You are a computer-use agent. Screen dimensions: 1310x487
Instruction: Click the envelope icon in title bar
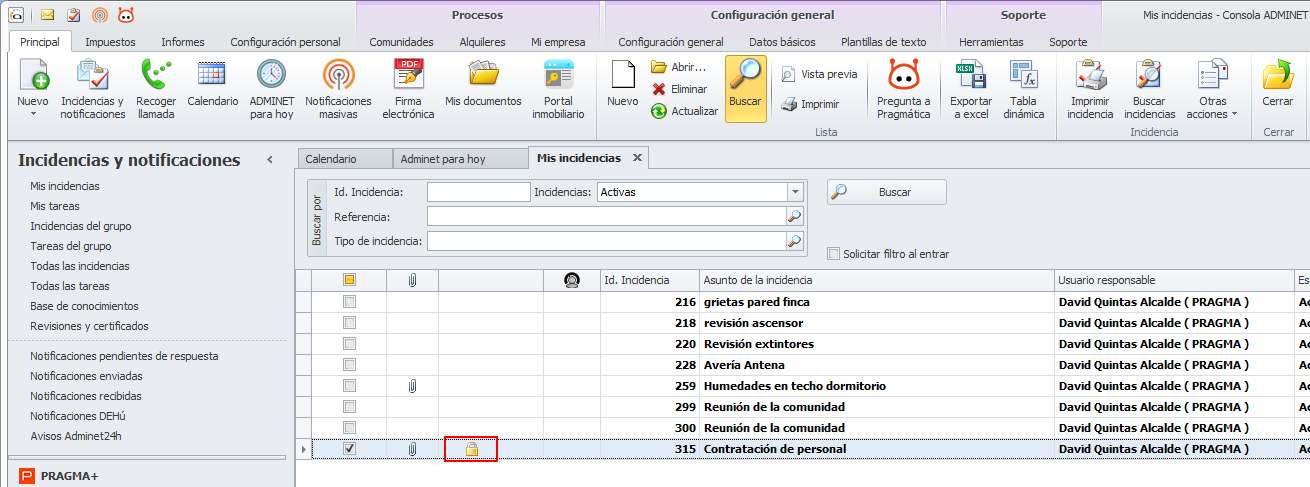click(48, 15)
